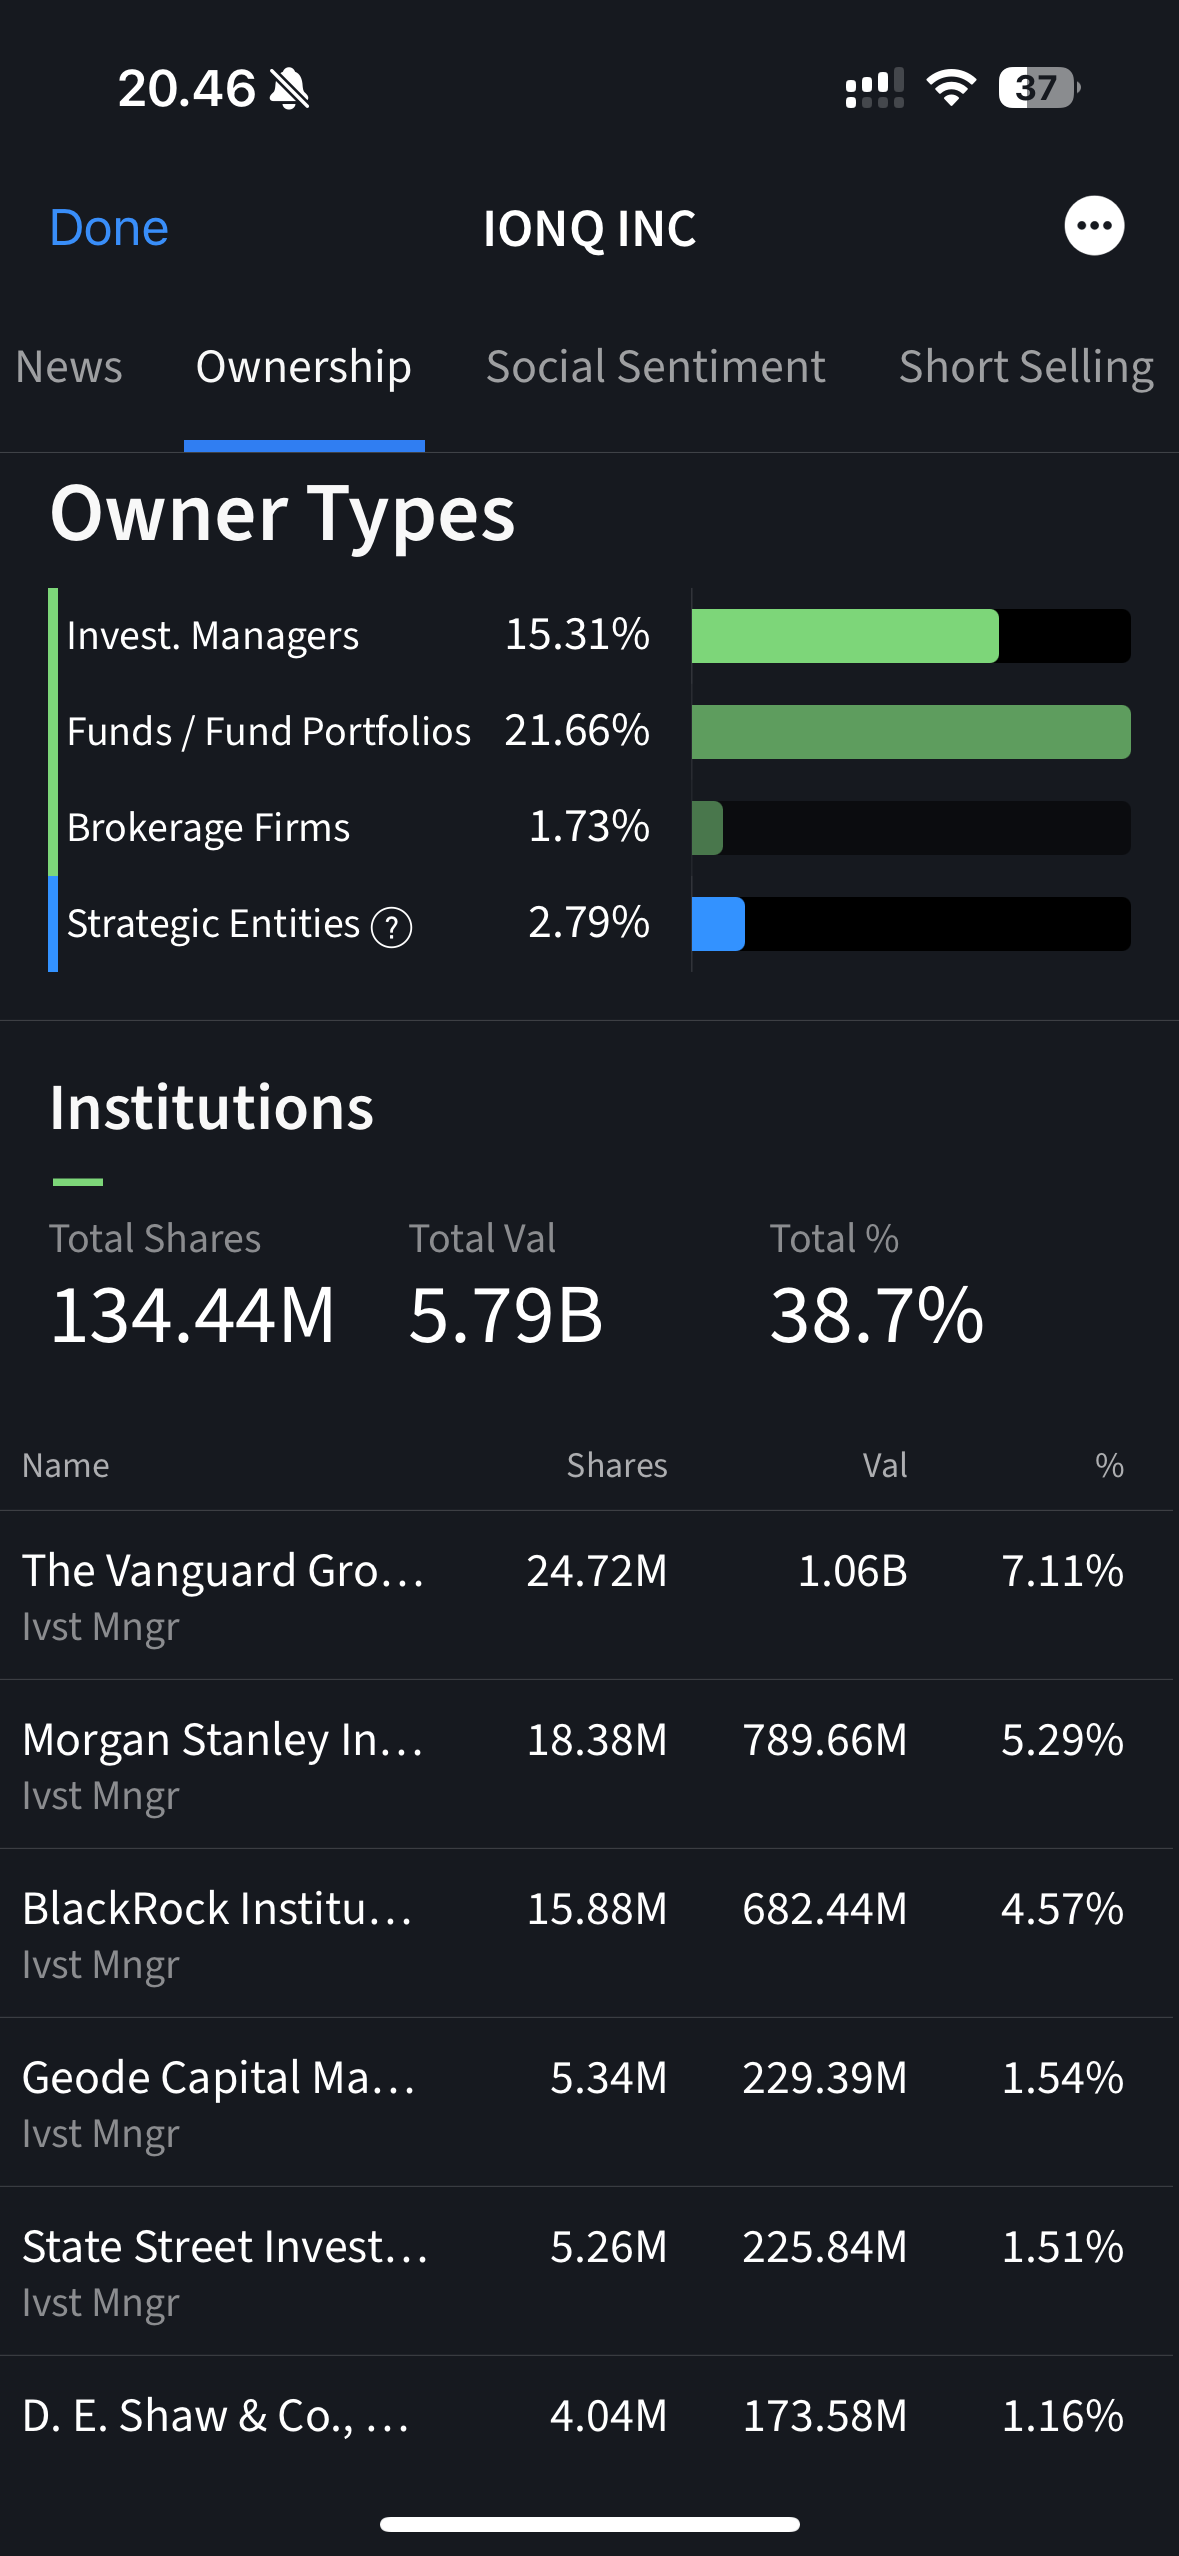Tap the muted bell icon in status bar
The width and height of the screenshot is (1179, 2556).
point(290,89)
